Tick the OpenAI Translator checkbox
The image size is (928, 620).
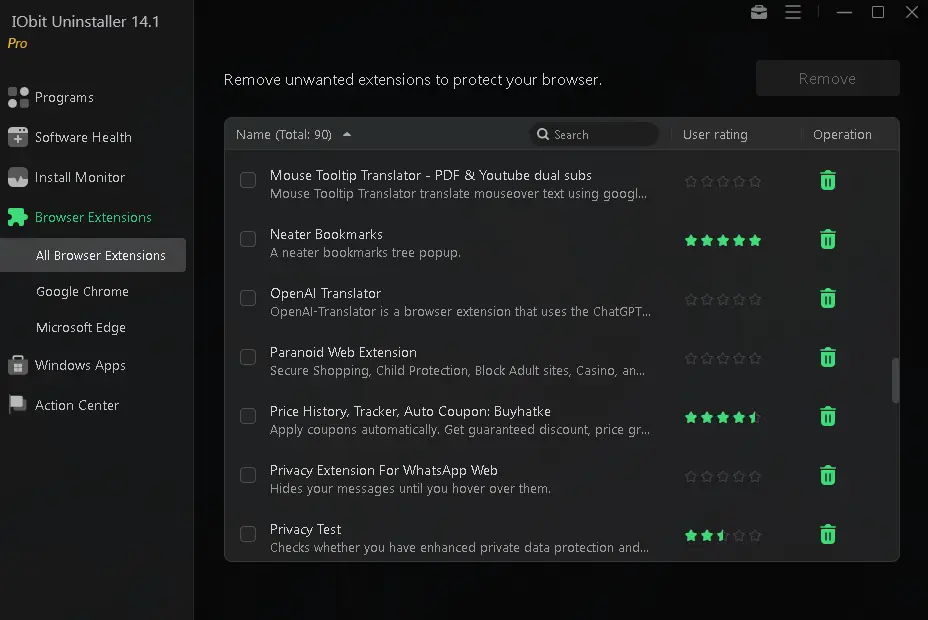(248, 298)
